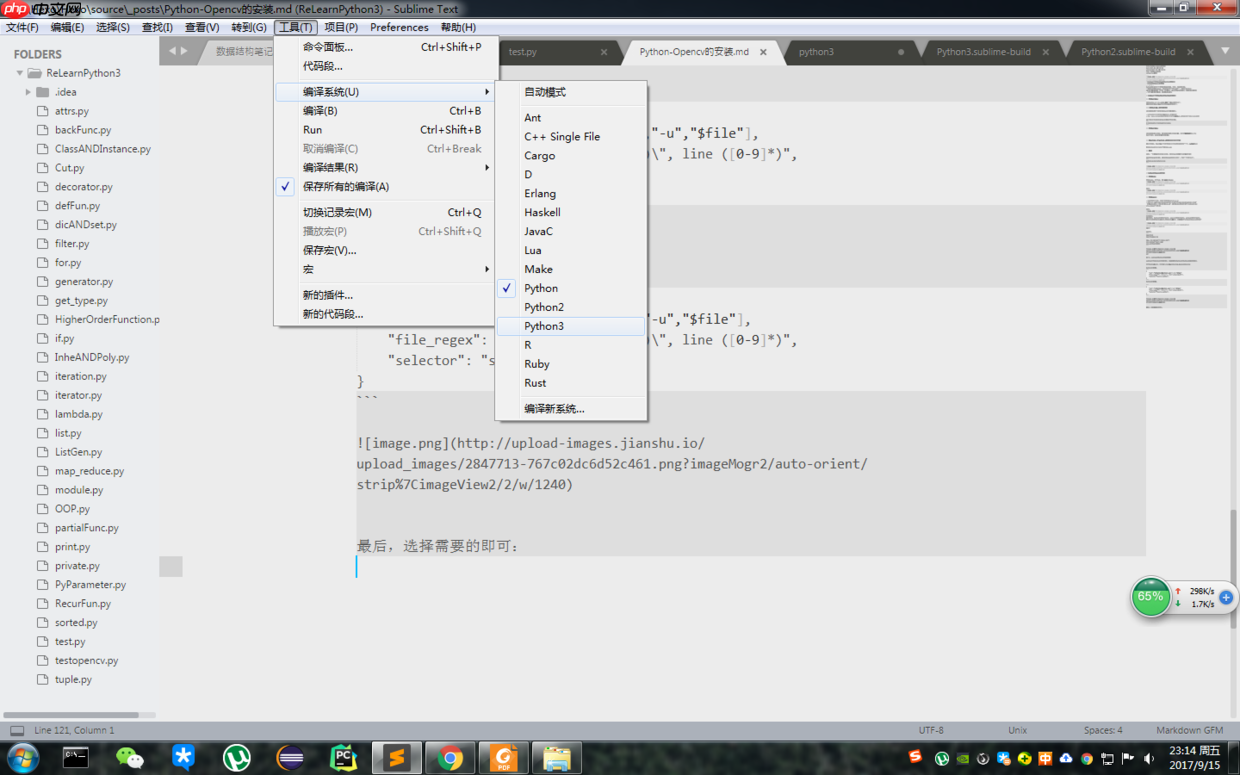Open the Preferences menu

[x=399, y=27]
